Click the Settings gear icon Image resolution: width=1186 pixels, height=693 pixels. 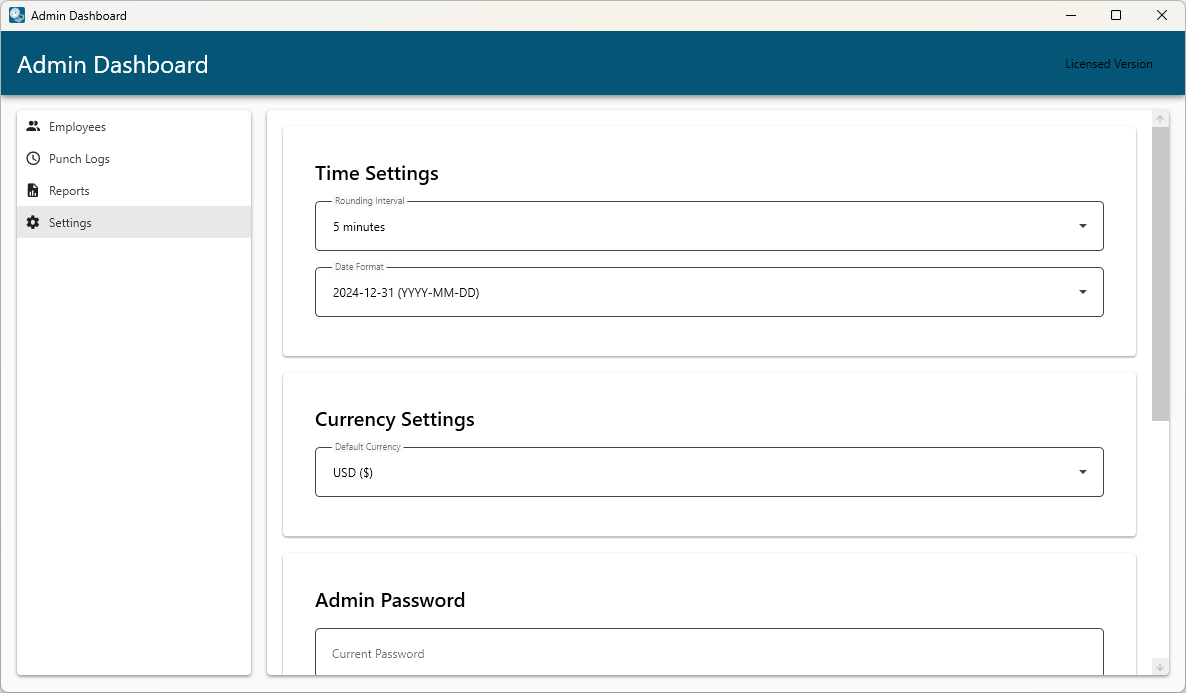click(x=33, y=223)
